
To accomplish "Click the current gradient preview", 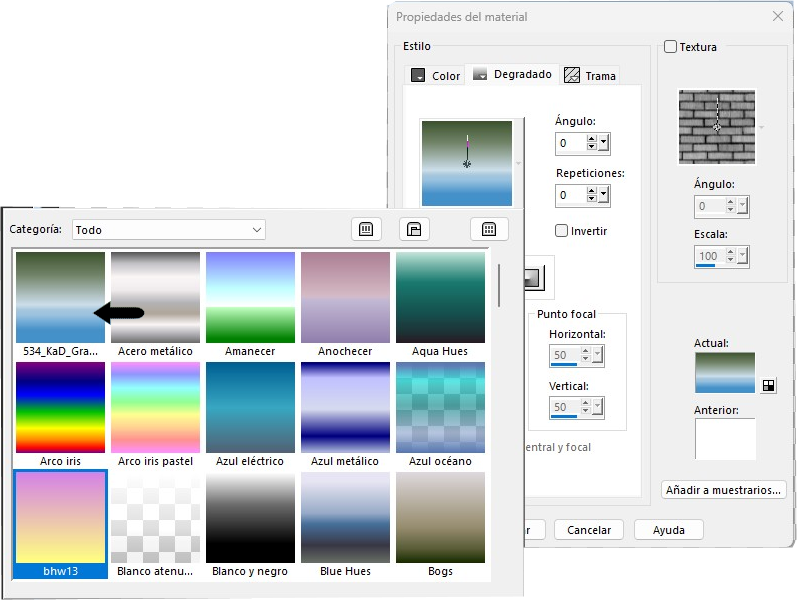I will coord(467,163).
